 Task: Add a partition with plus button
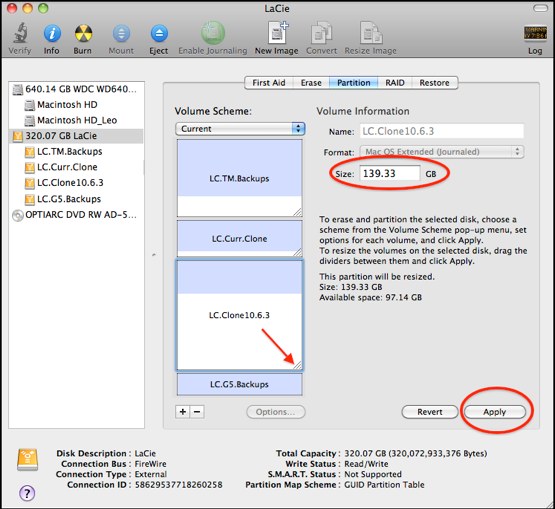(x=183, y=412)
